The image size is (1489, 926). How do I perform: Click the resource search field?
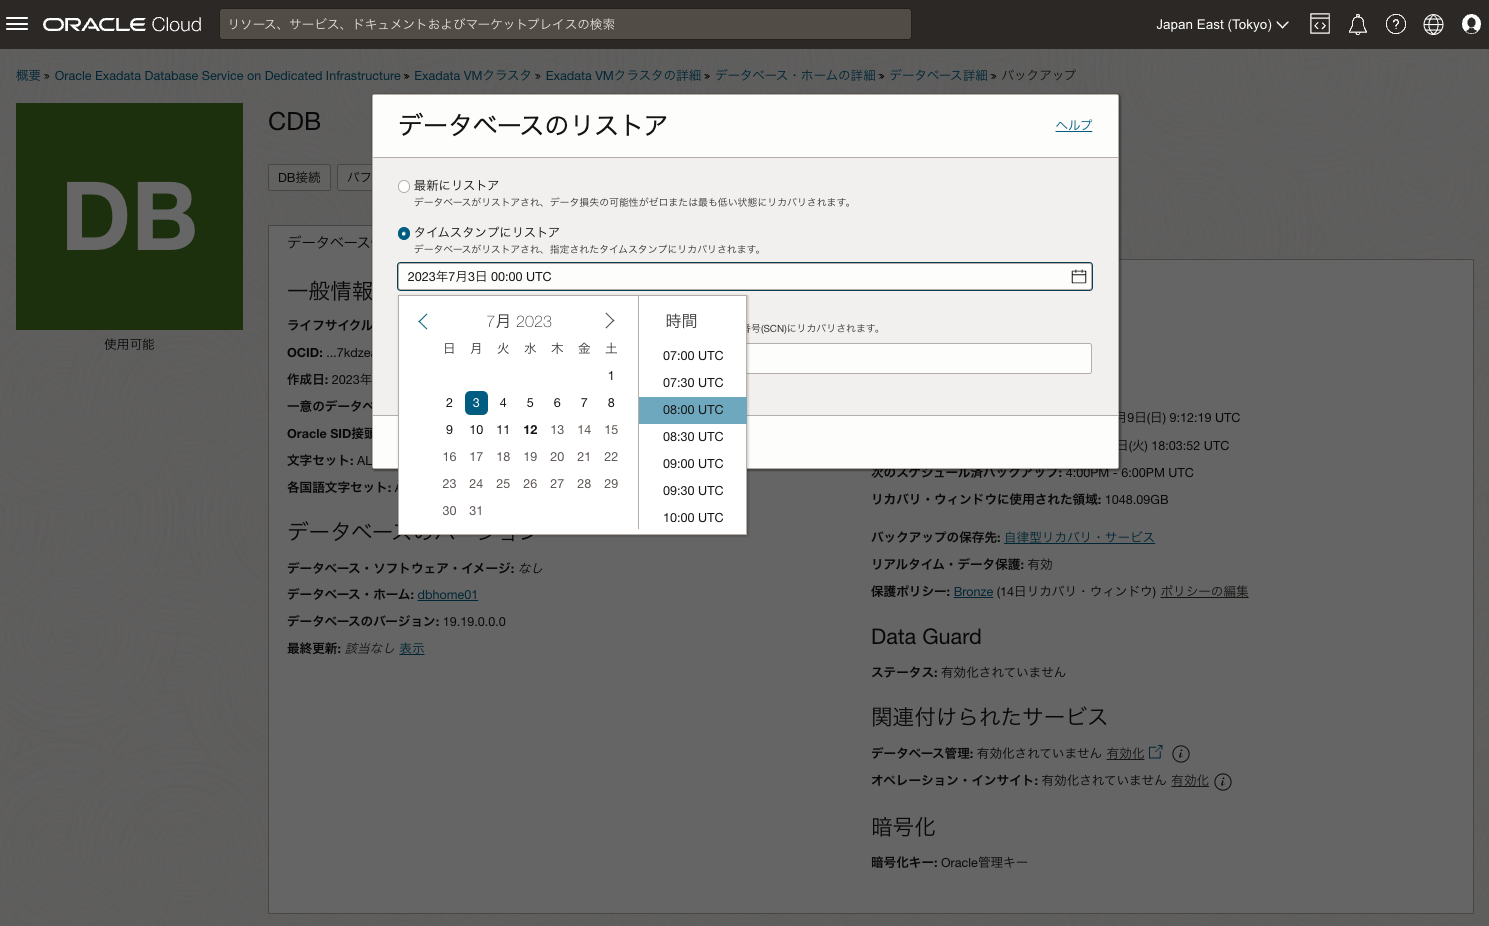pos(565,24)
